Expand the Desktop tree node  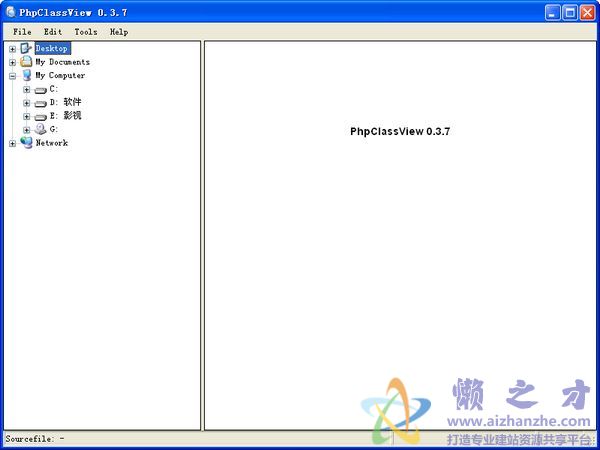13,49
